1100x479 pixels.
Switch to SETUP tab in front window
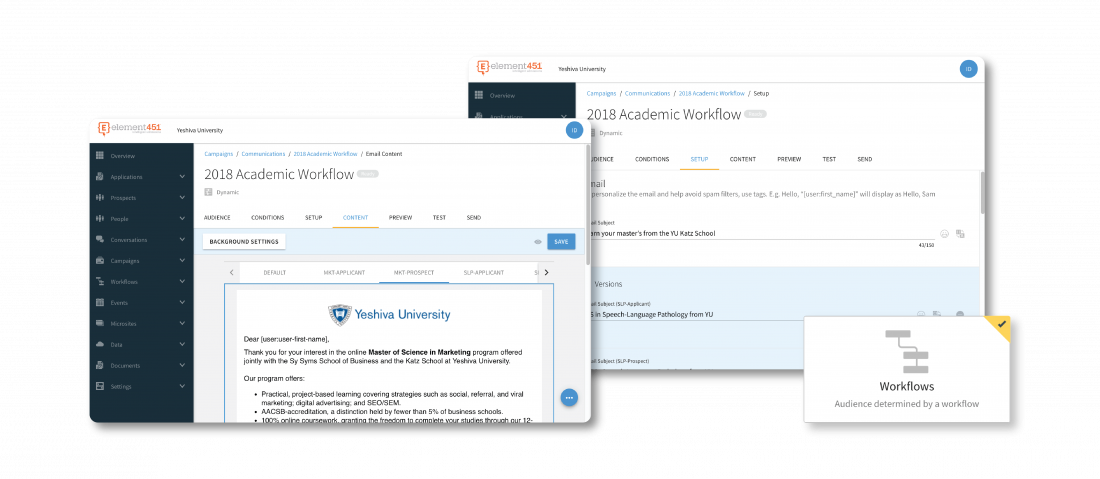314,217
